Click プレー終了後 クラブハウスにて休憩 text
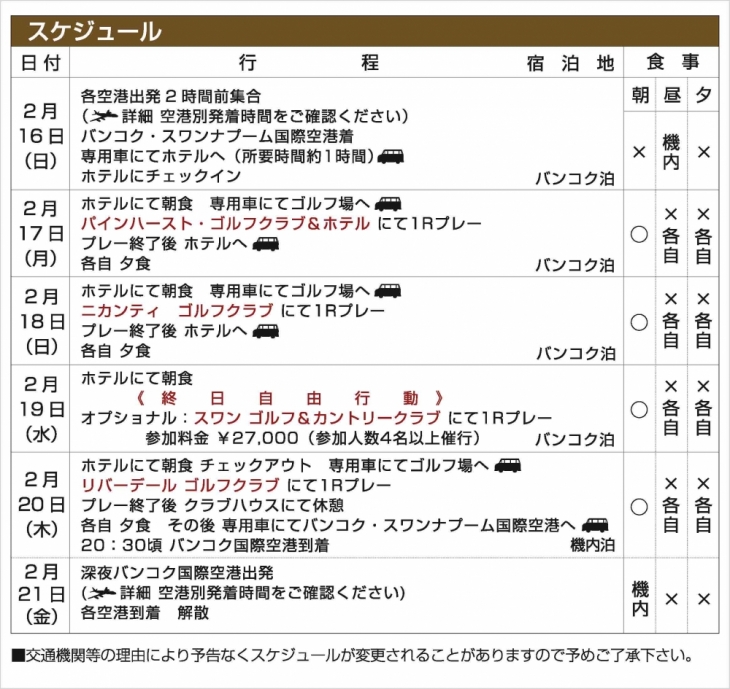This screenshot has width=730, height=689. pos(212,506)
